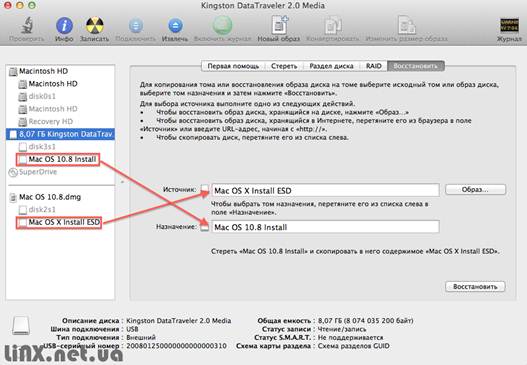527x365 pixels.
Task: Click the Resize Image (Изменить размер образа) icon
Action: pyautogui.click(x=406, y=25)
